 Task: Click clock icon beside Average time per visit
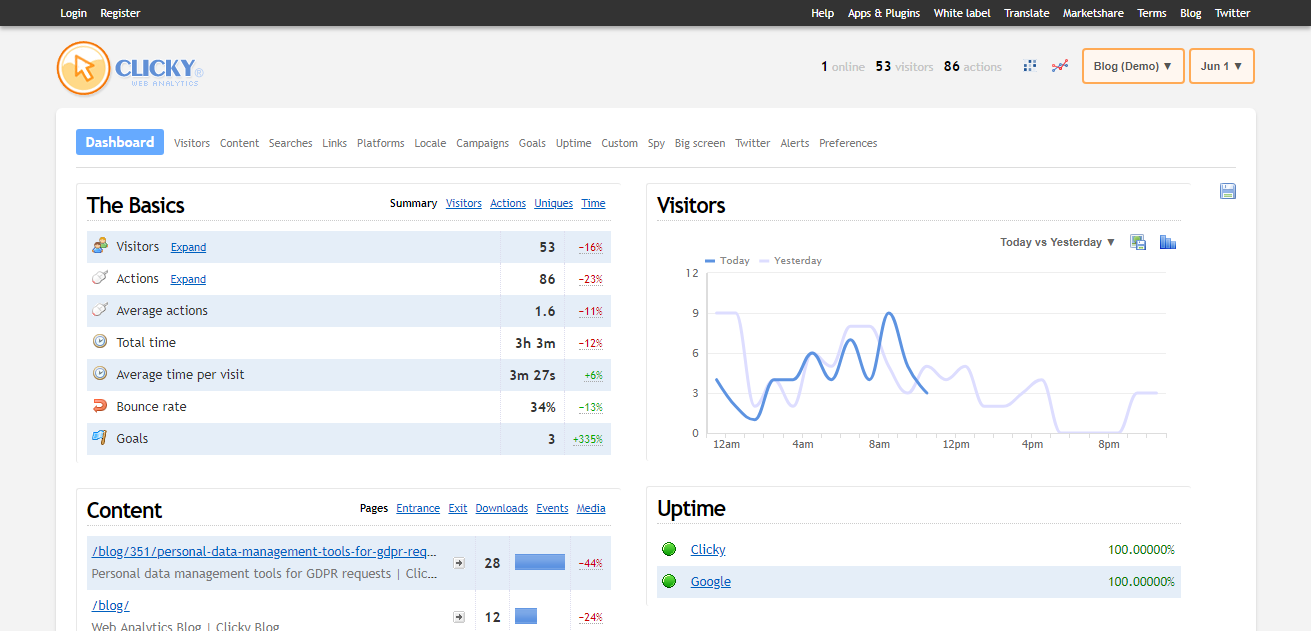pyautogui.click(x=99, y=374)
